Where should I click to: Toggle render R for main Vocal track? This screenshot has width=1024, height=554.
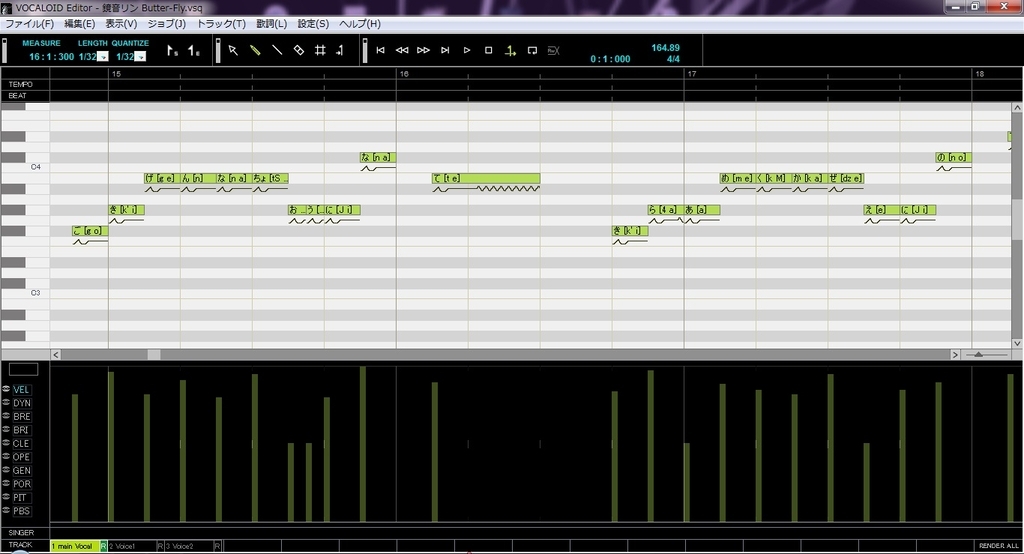click(103, 546)
